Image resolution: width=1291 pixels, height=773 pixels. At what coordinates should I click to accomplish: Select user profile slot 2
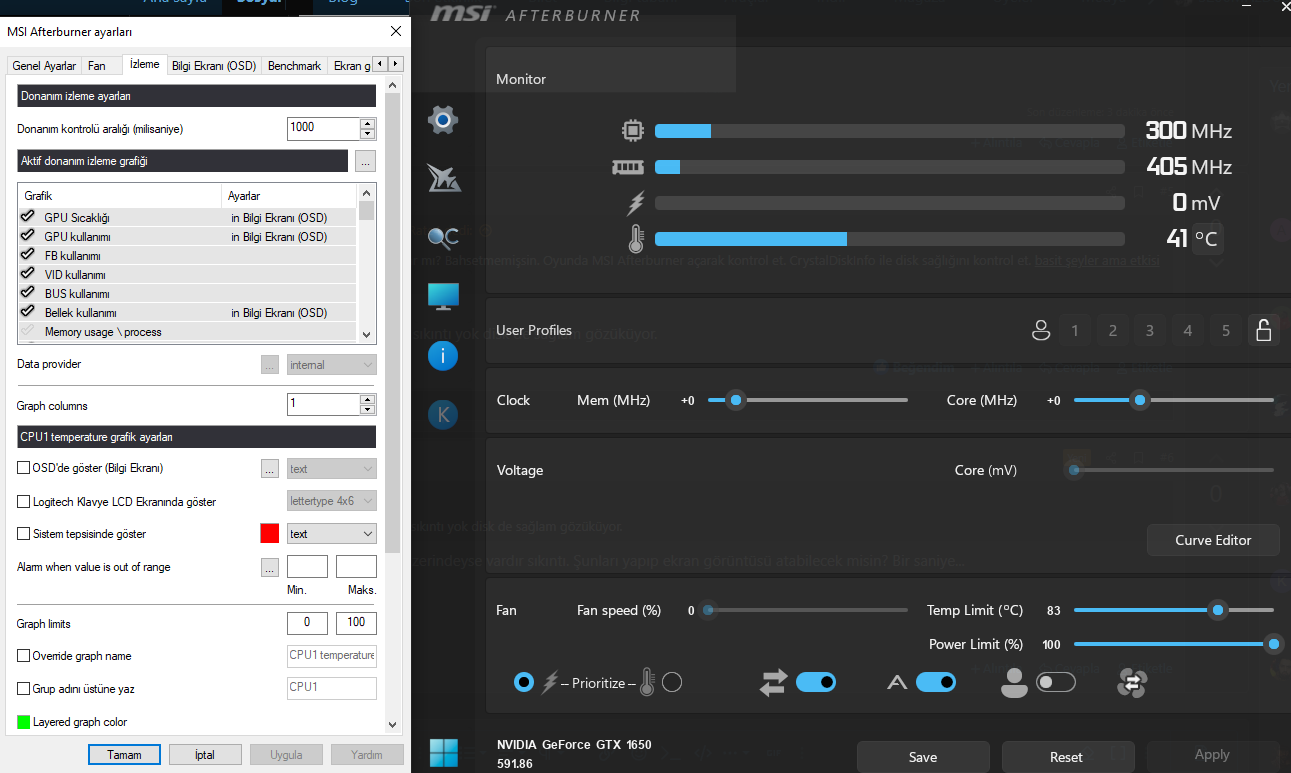pyautogui.click(x=1113, y=331)
